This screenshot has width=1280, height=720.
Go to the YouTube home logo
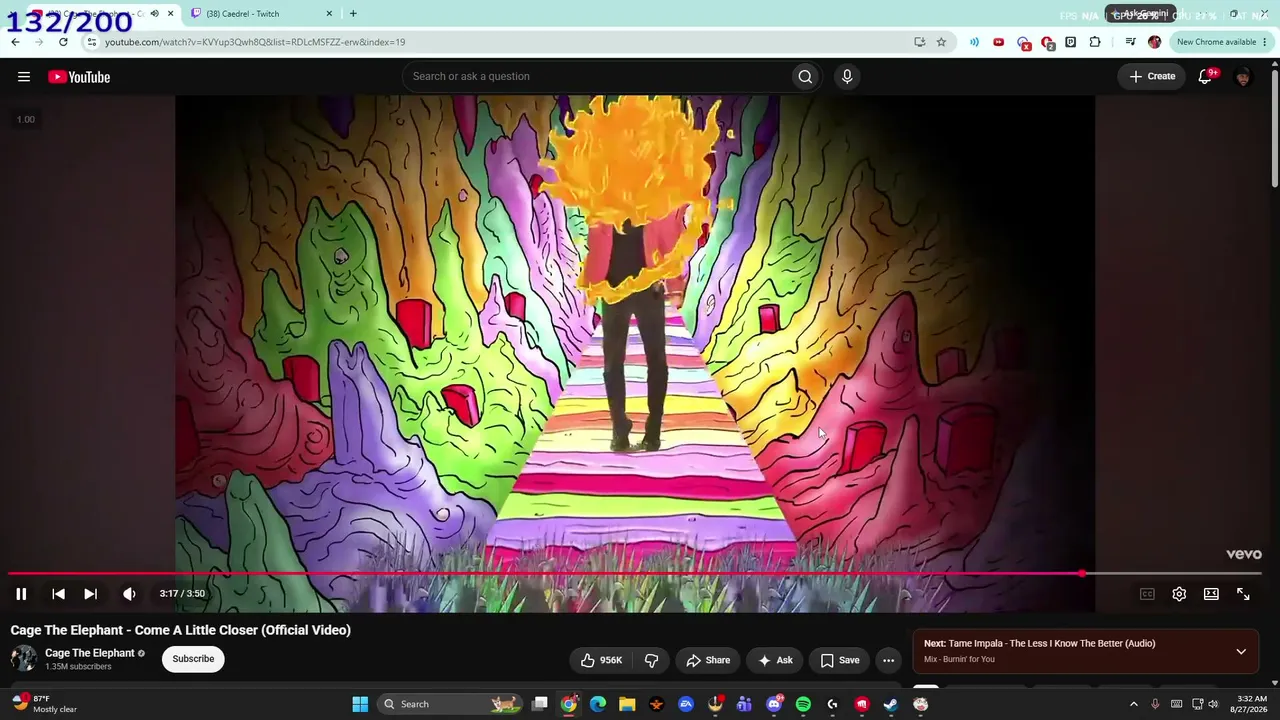point(79,77)
